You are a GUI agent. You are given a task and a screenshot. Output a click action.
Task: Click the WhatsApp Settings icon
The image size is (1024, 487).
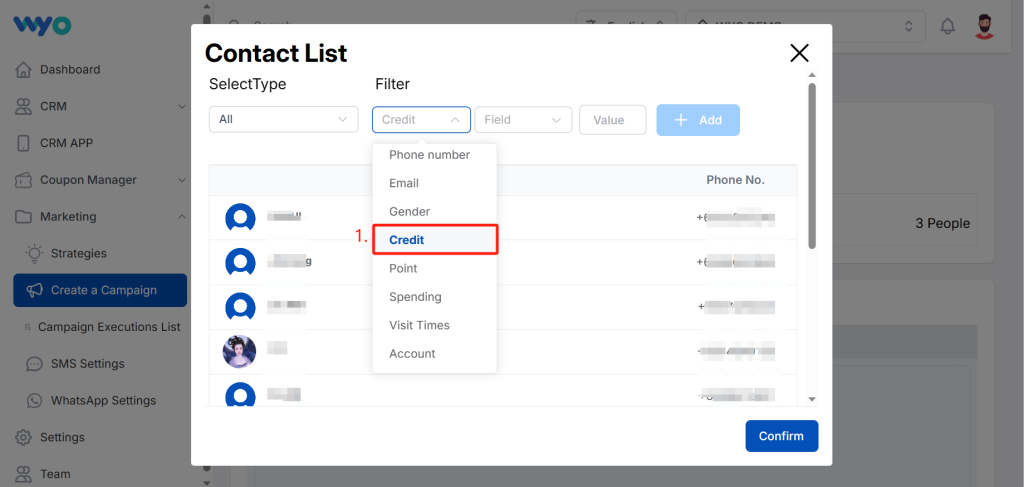tap(34, 400)
